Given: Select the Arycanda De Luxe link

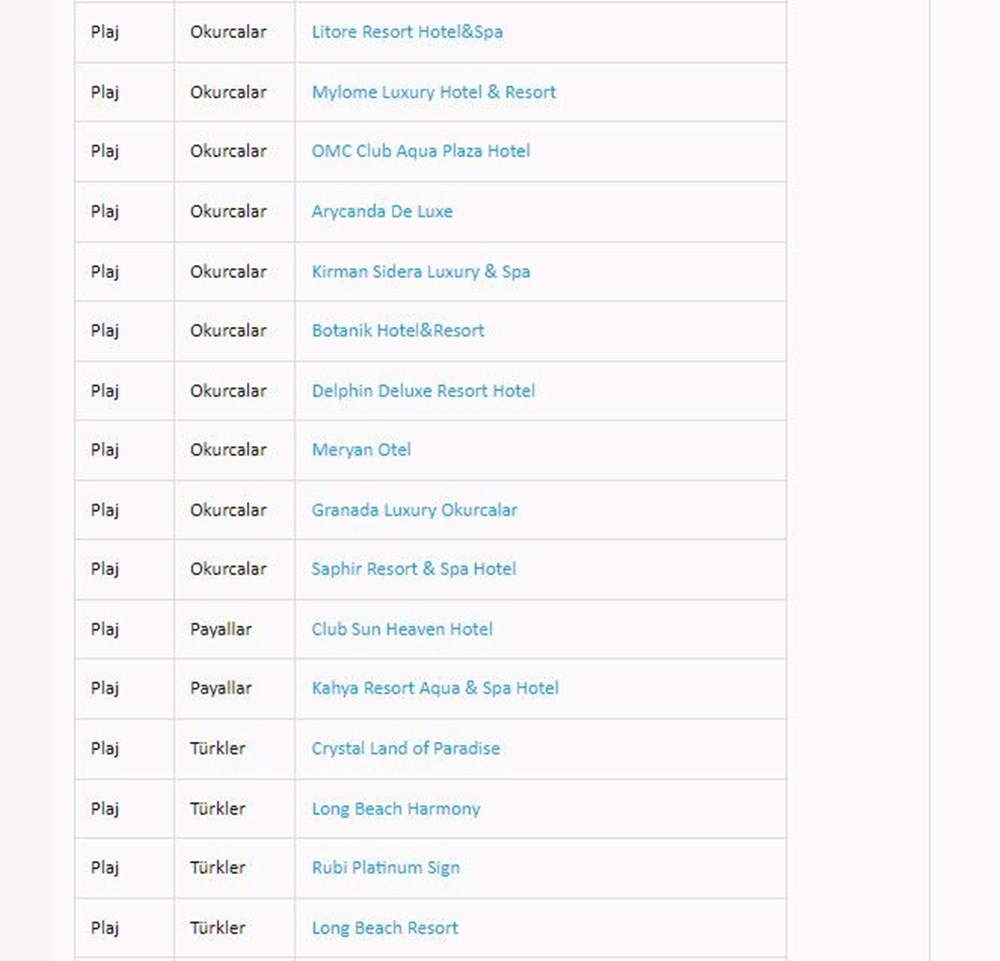Looking at the screenshot, I should (382, 211).
